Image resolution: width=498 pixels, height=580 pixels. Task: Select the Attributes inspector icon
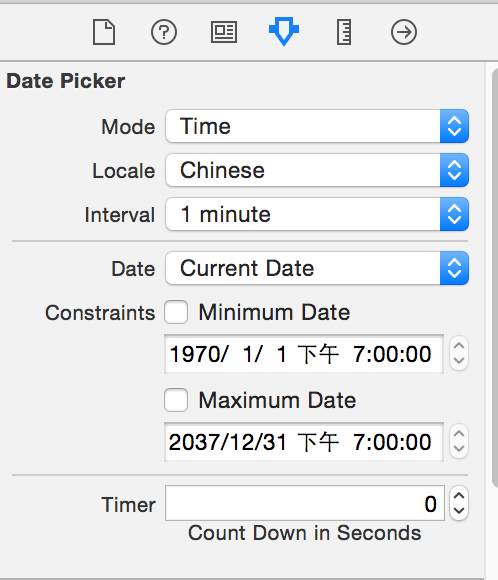point(284,31)
